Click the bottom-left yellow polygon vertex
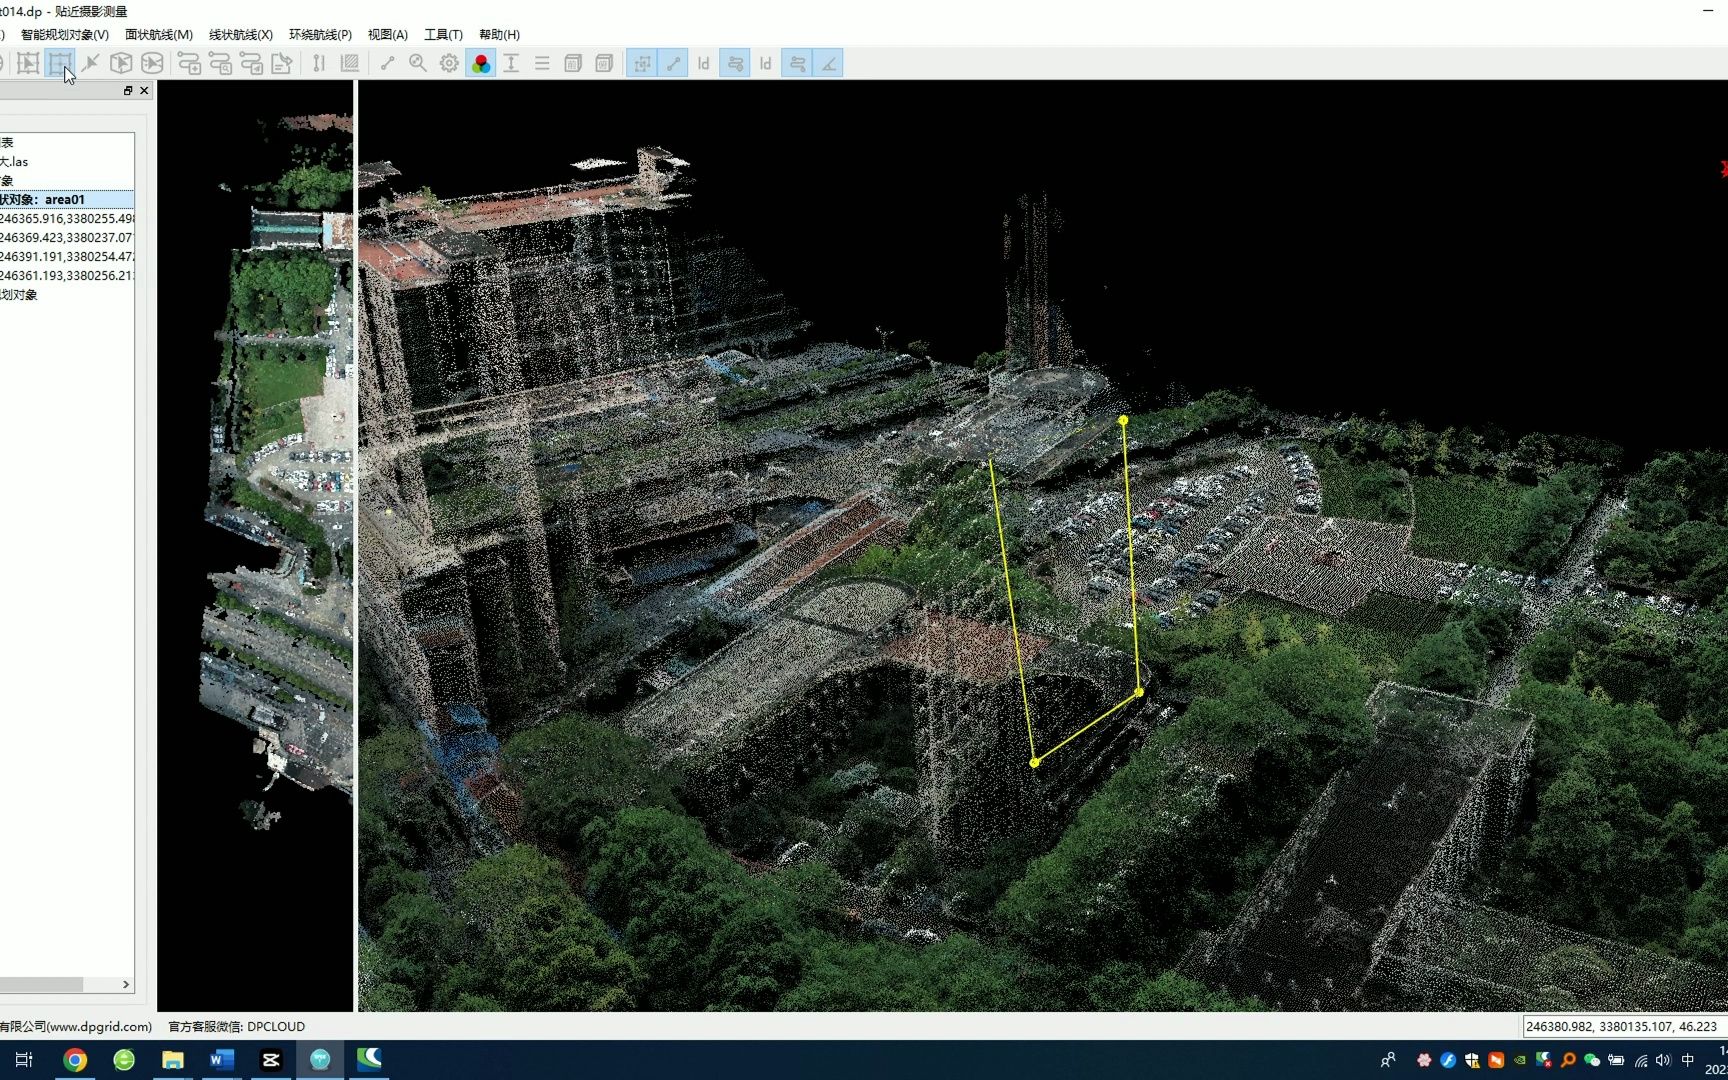Image resolution: width=1728 pixels, height=1080 pixels. pos(1035,762)
